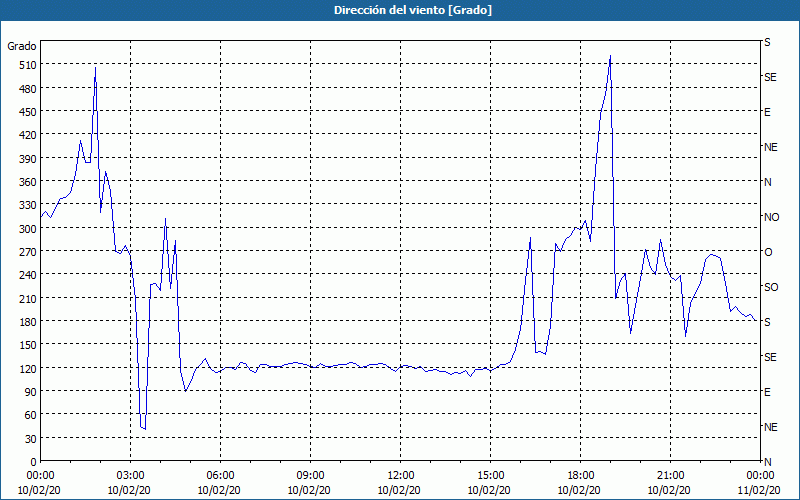Select the 90 y-axis value
This screenshot has width=800, height=500.
coord(31,392)
